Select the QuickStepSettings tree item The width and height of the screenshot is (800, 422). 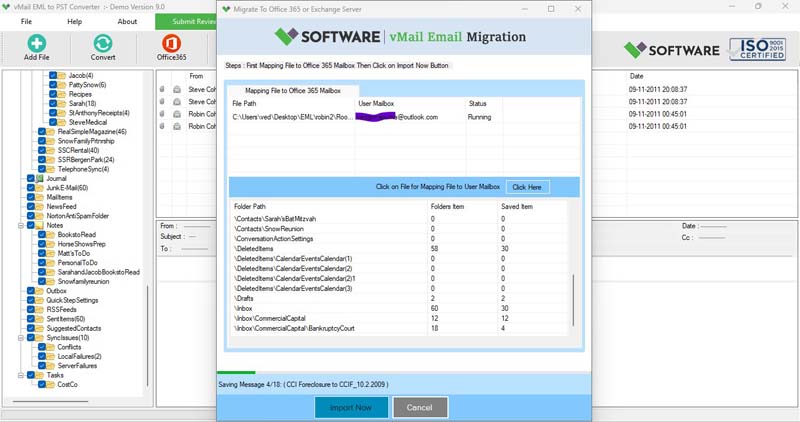tap(72, 300)
